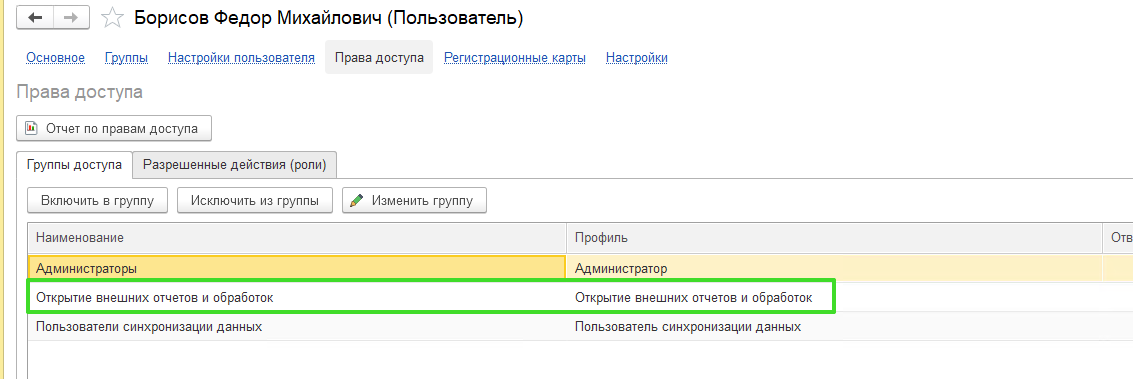This screenshot has height=379, width=1133.
Task: Select the Права доступа section tab
Action: point(379,58)
